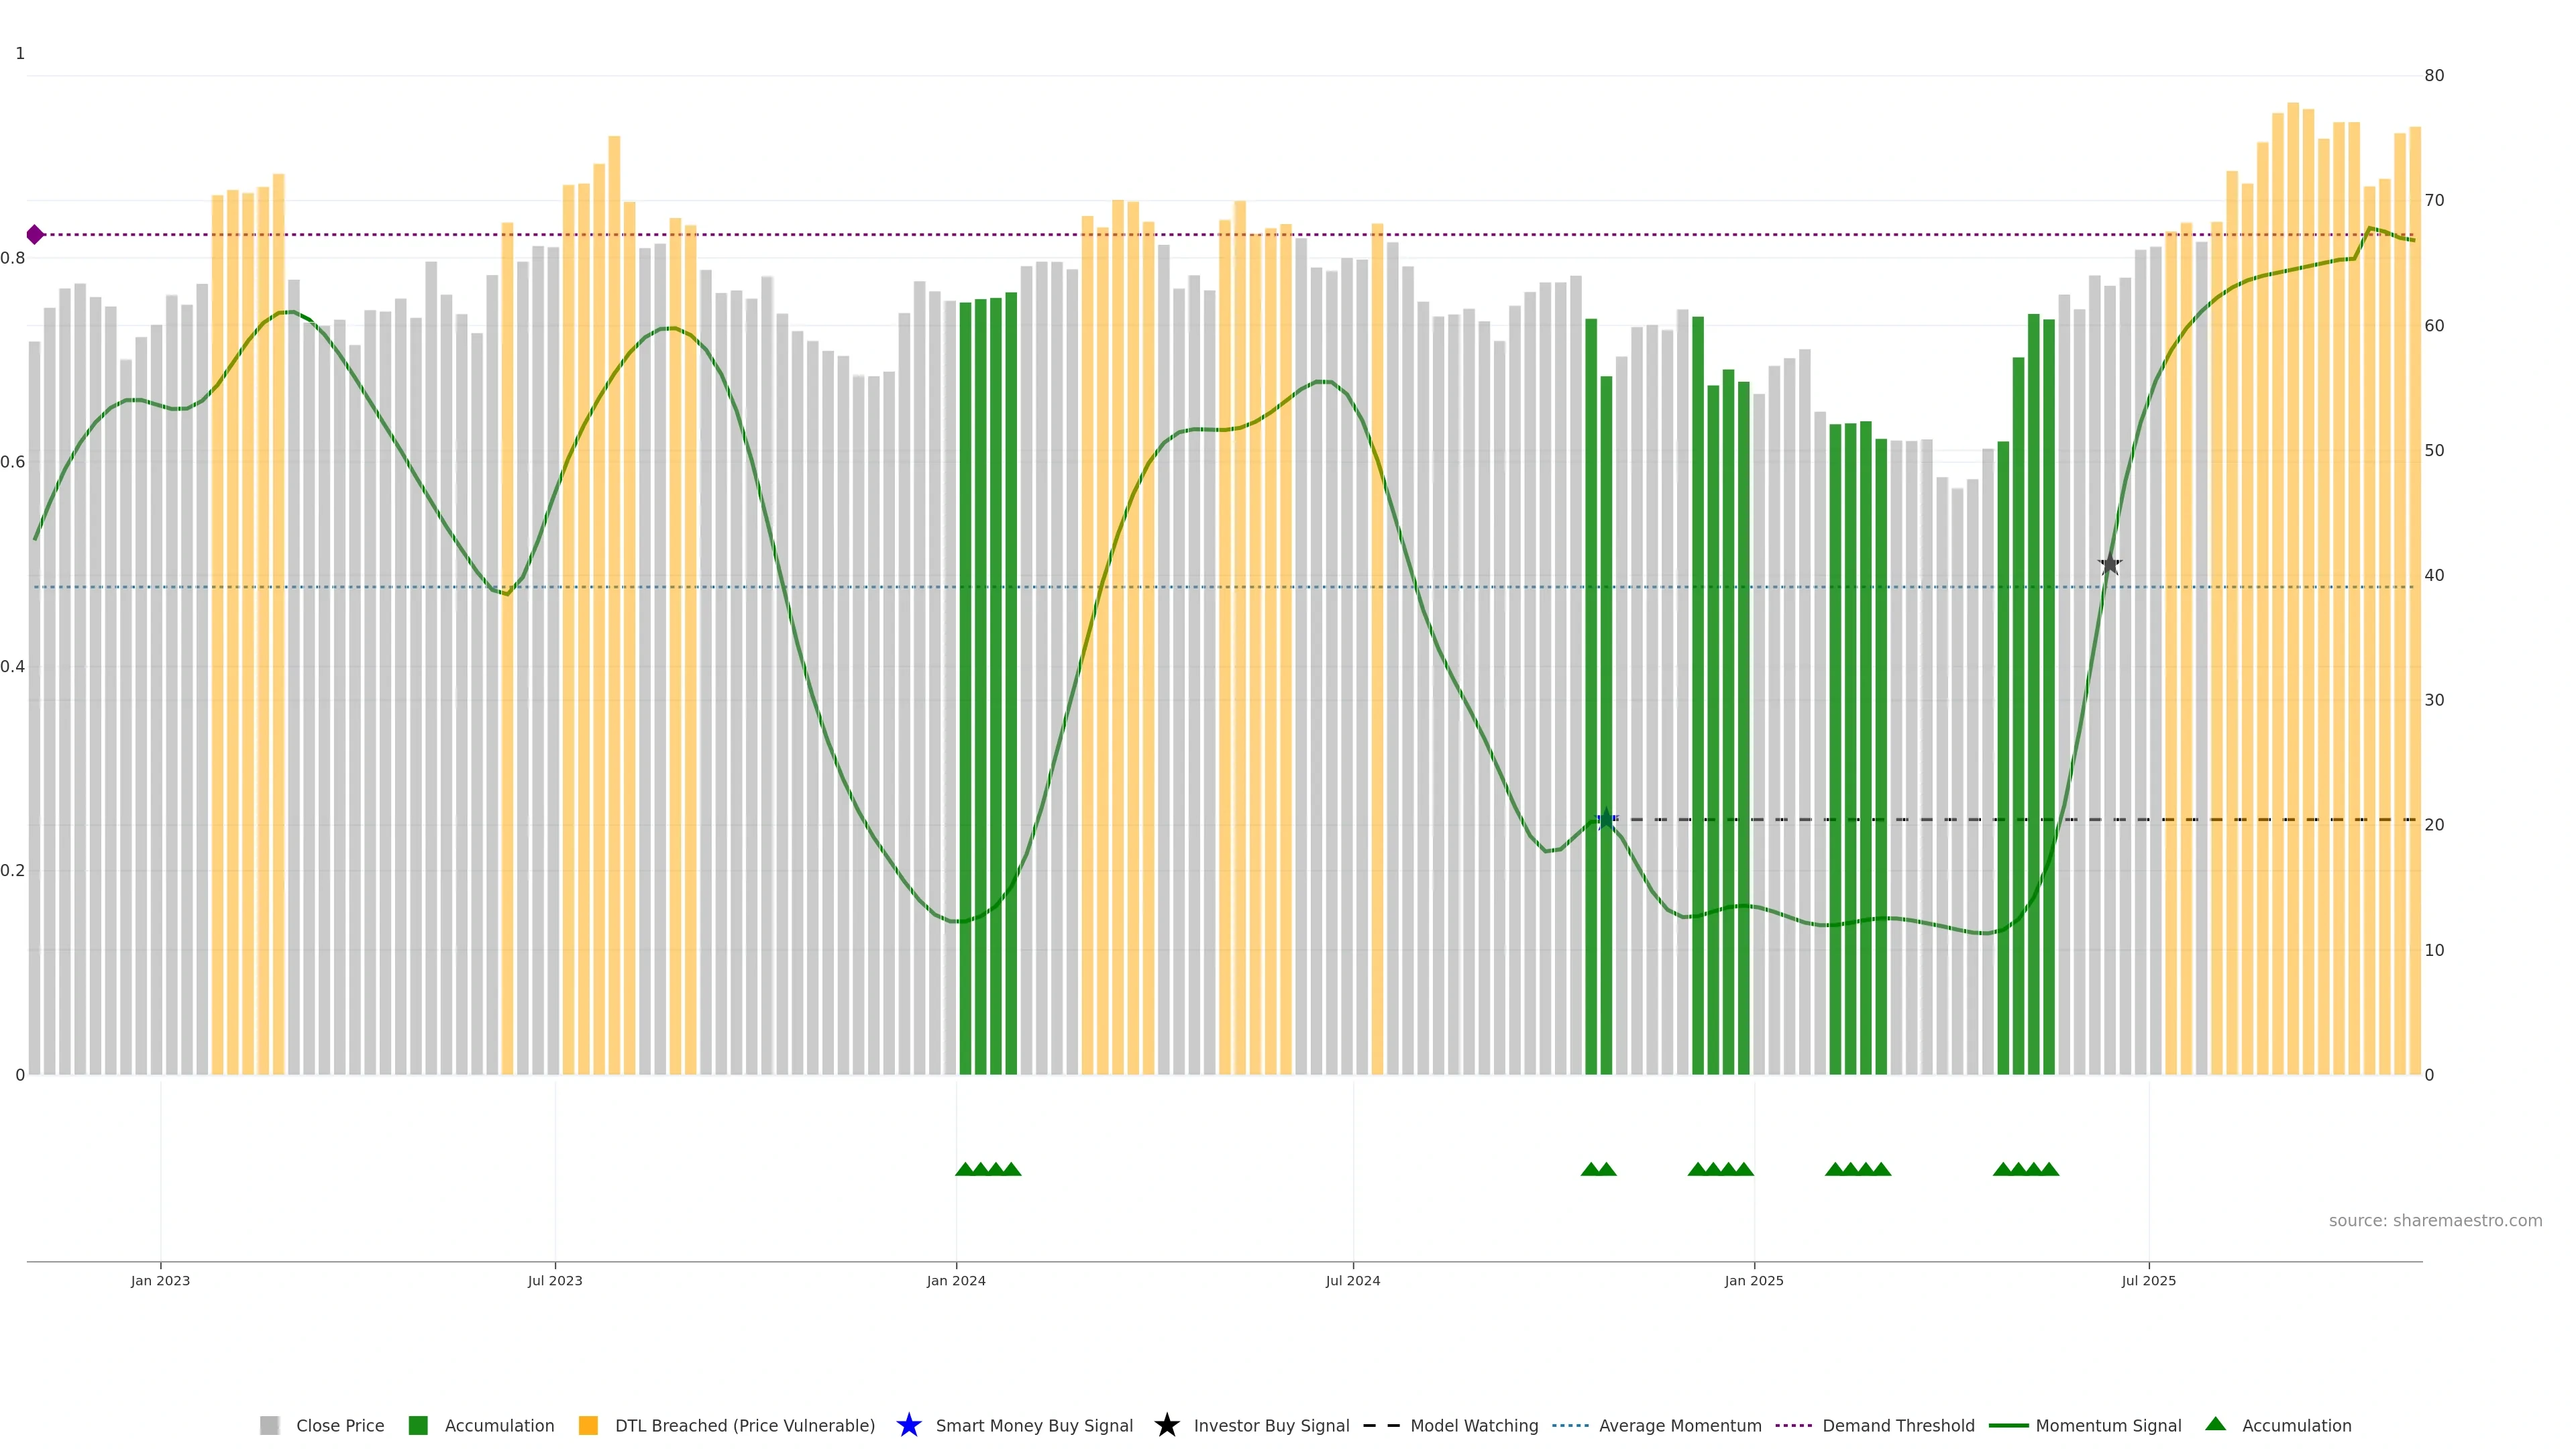Click the orange DTL Breached color swatch
The width and height of the screenshot is (2576, 1449).
(x=588, y=1425)
